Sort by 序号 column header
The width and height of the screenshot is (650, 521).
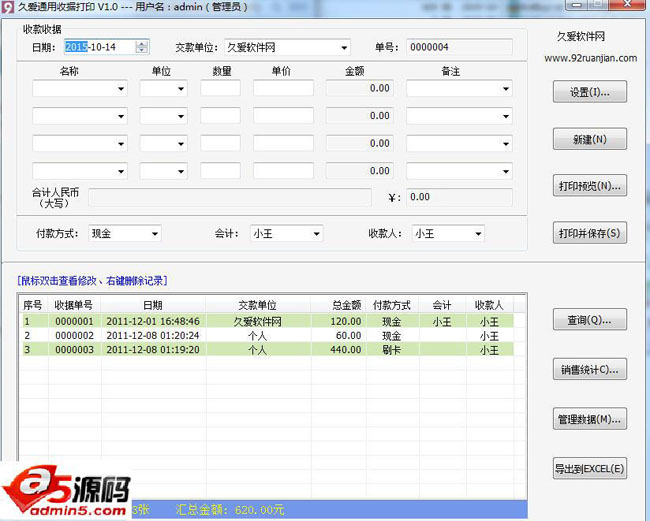pyautogui.click(x=33, y=305)
